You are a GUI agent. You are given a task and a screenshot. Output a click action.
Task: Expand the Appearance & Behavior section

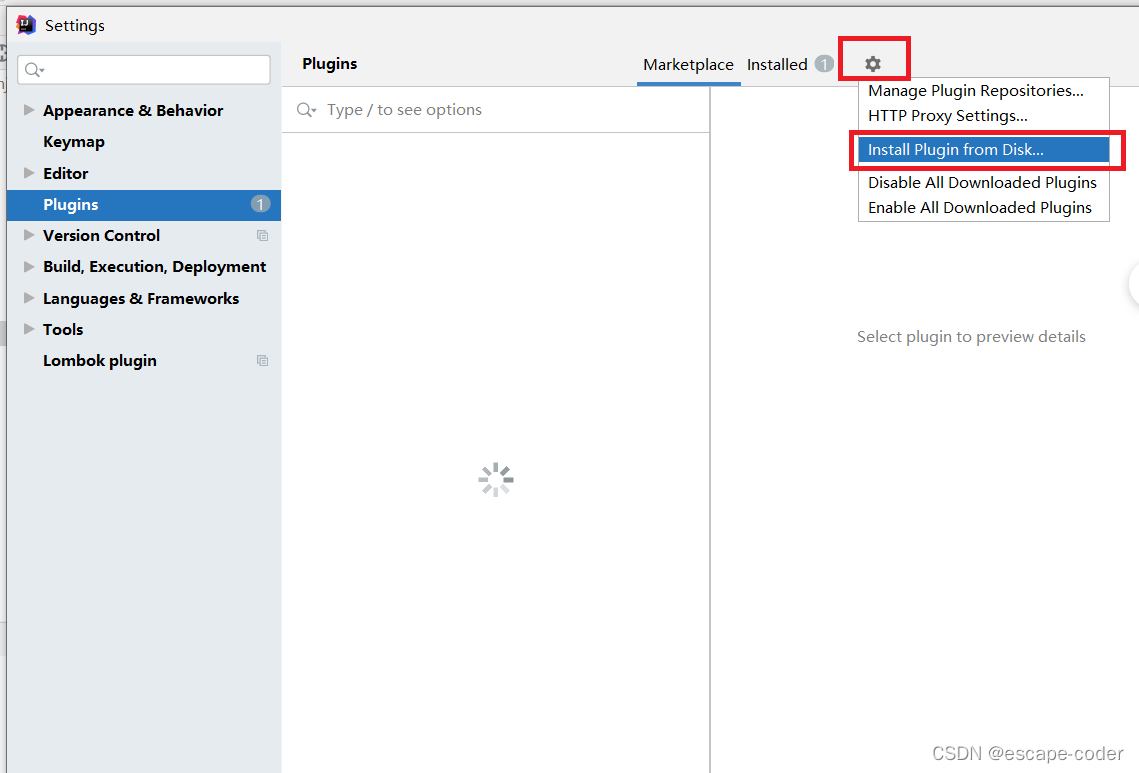pyautogui.click(x=29, y=110)
